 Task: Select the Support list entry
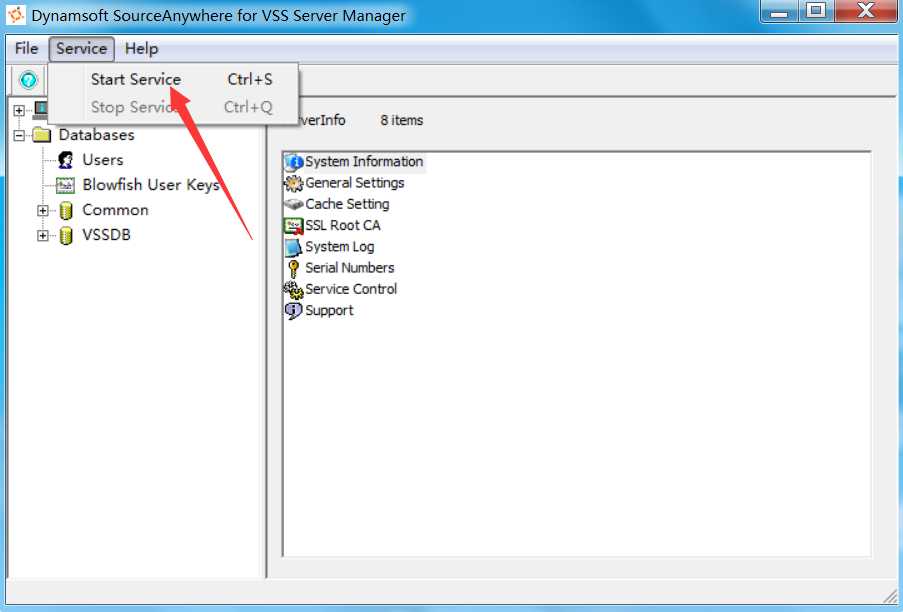pos(329,311)
